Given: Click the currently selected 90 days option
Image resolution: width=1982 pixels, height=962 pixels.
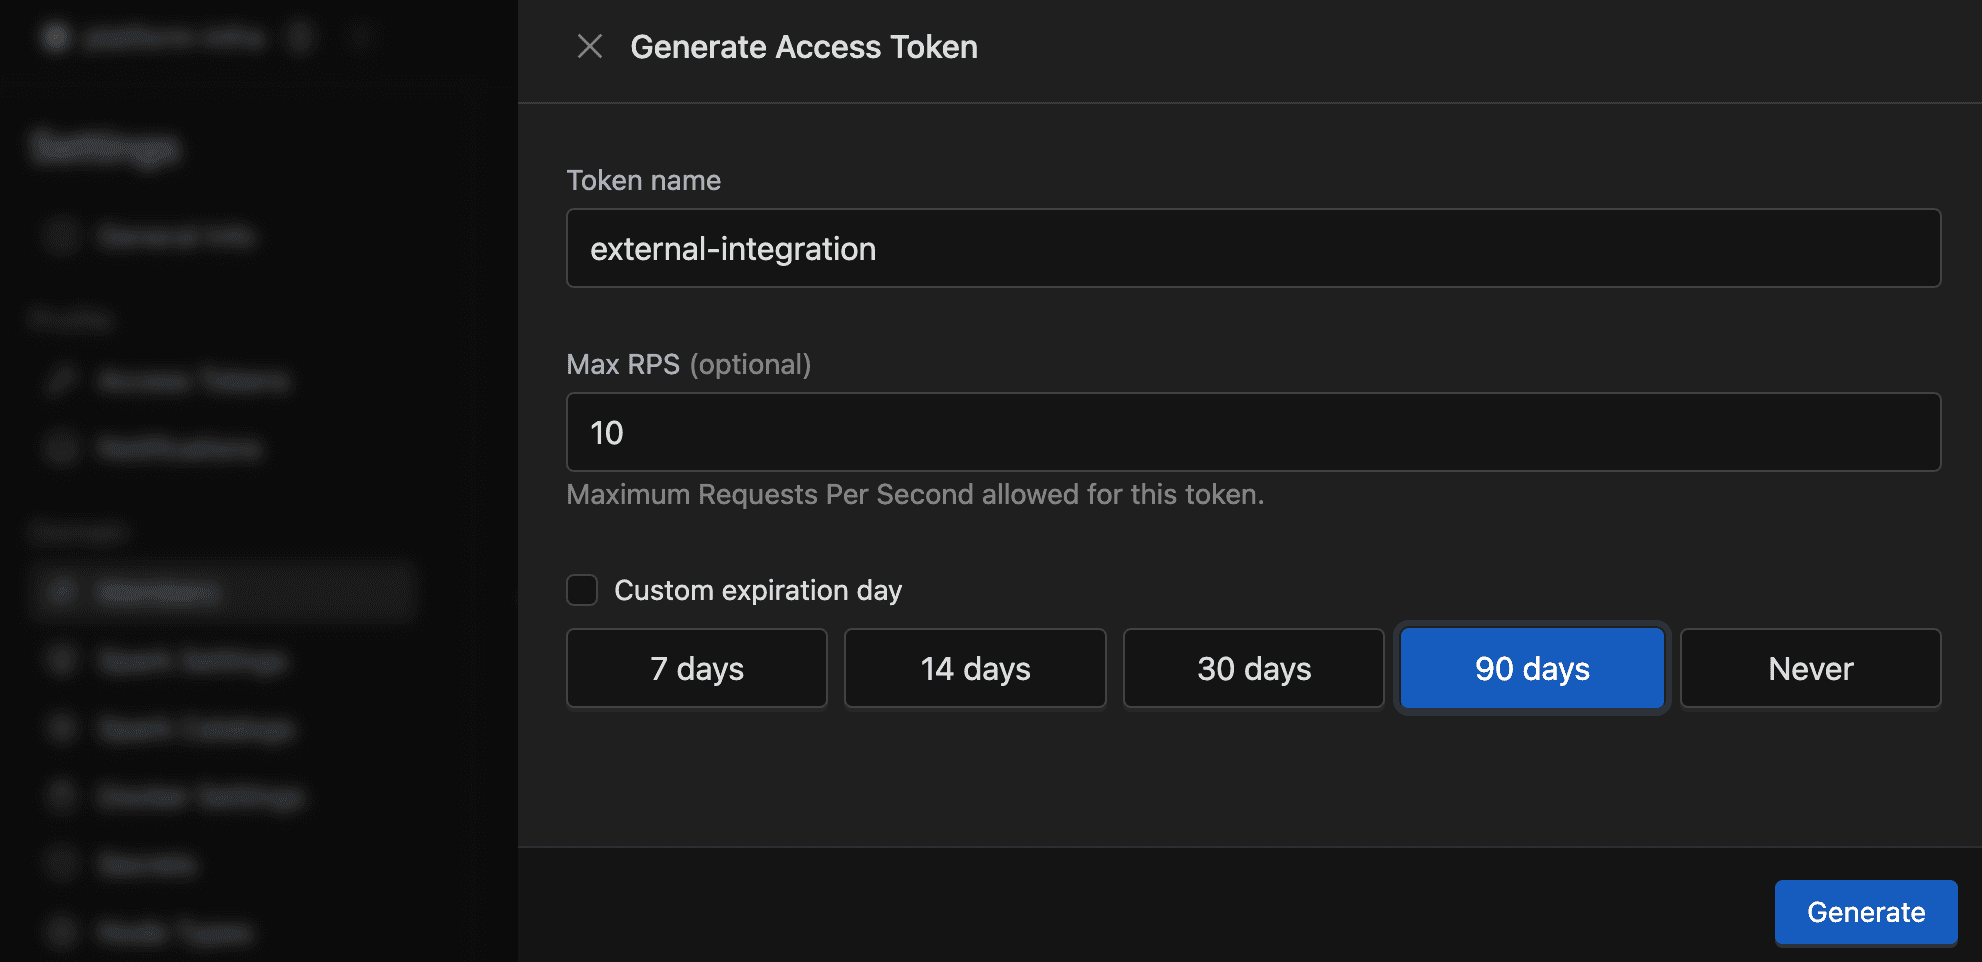Looking at the screenshot, I should point(1531,668).
